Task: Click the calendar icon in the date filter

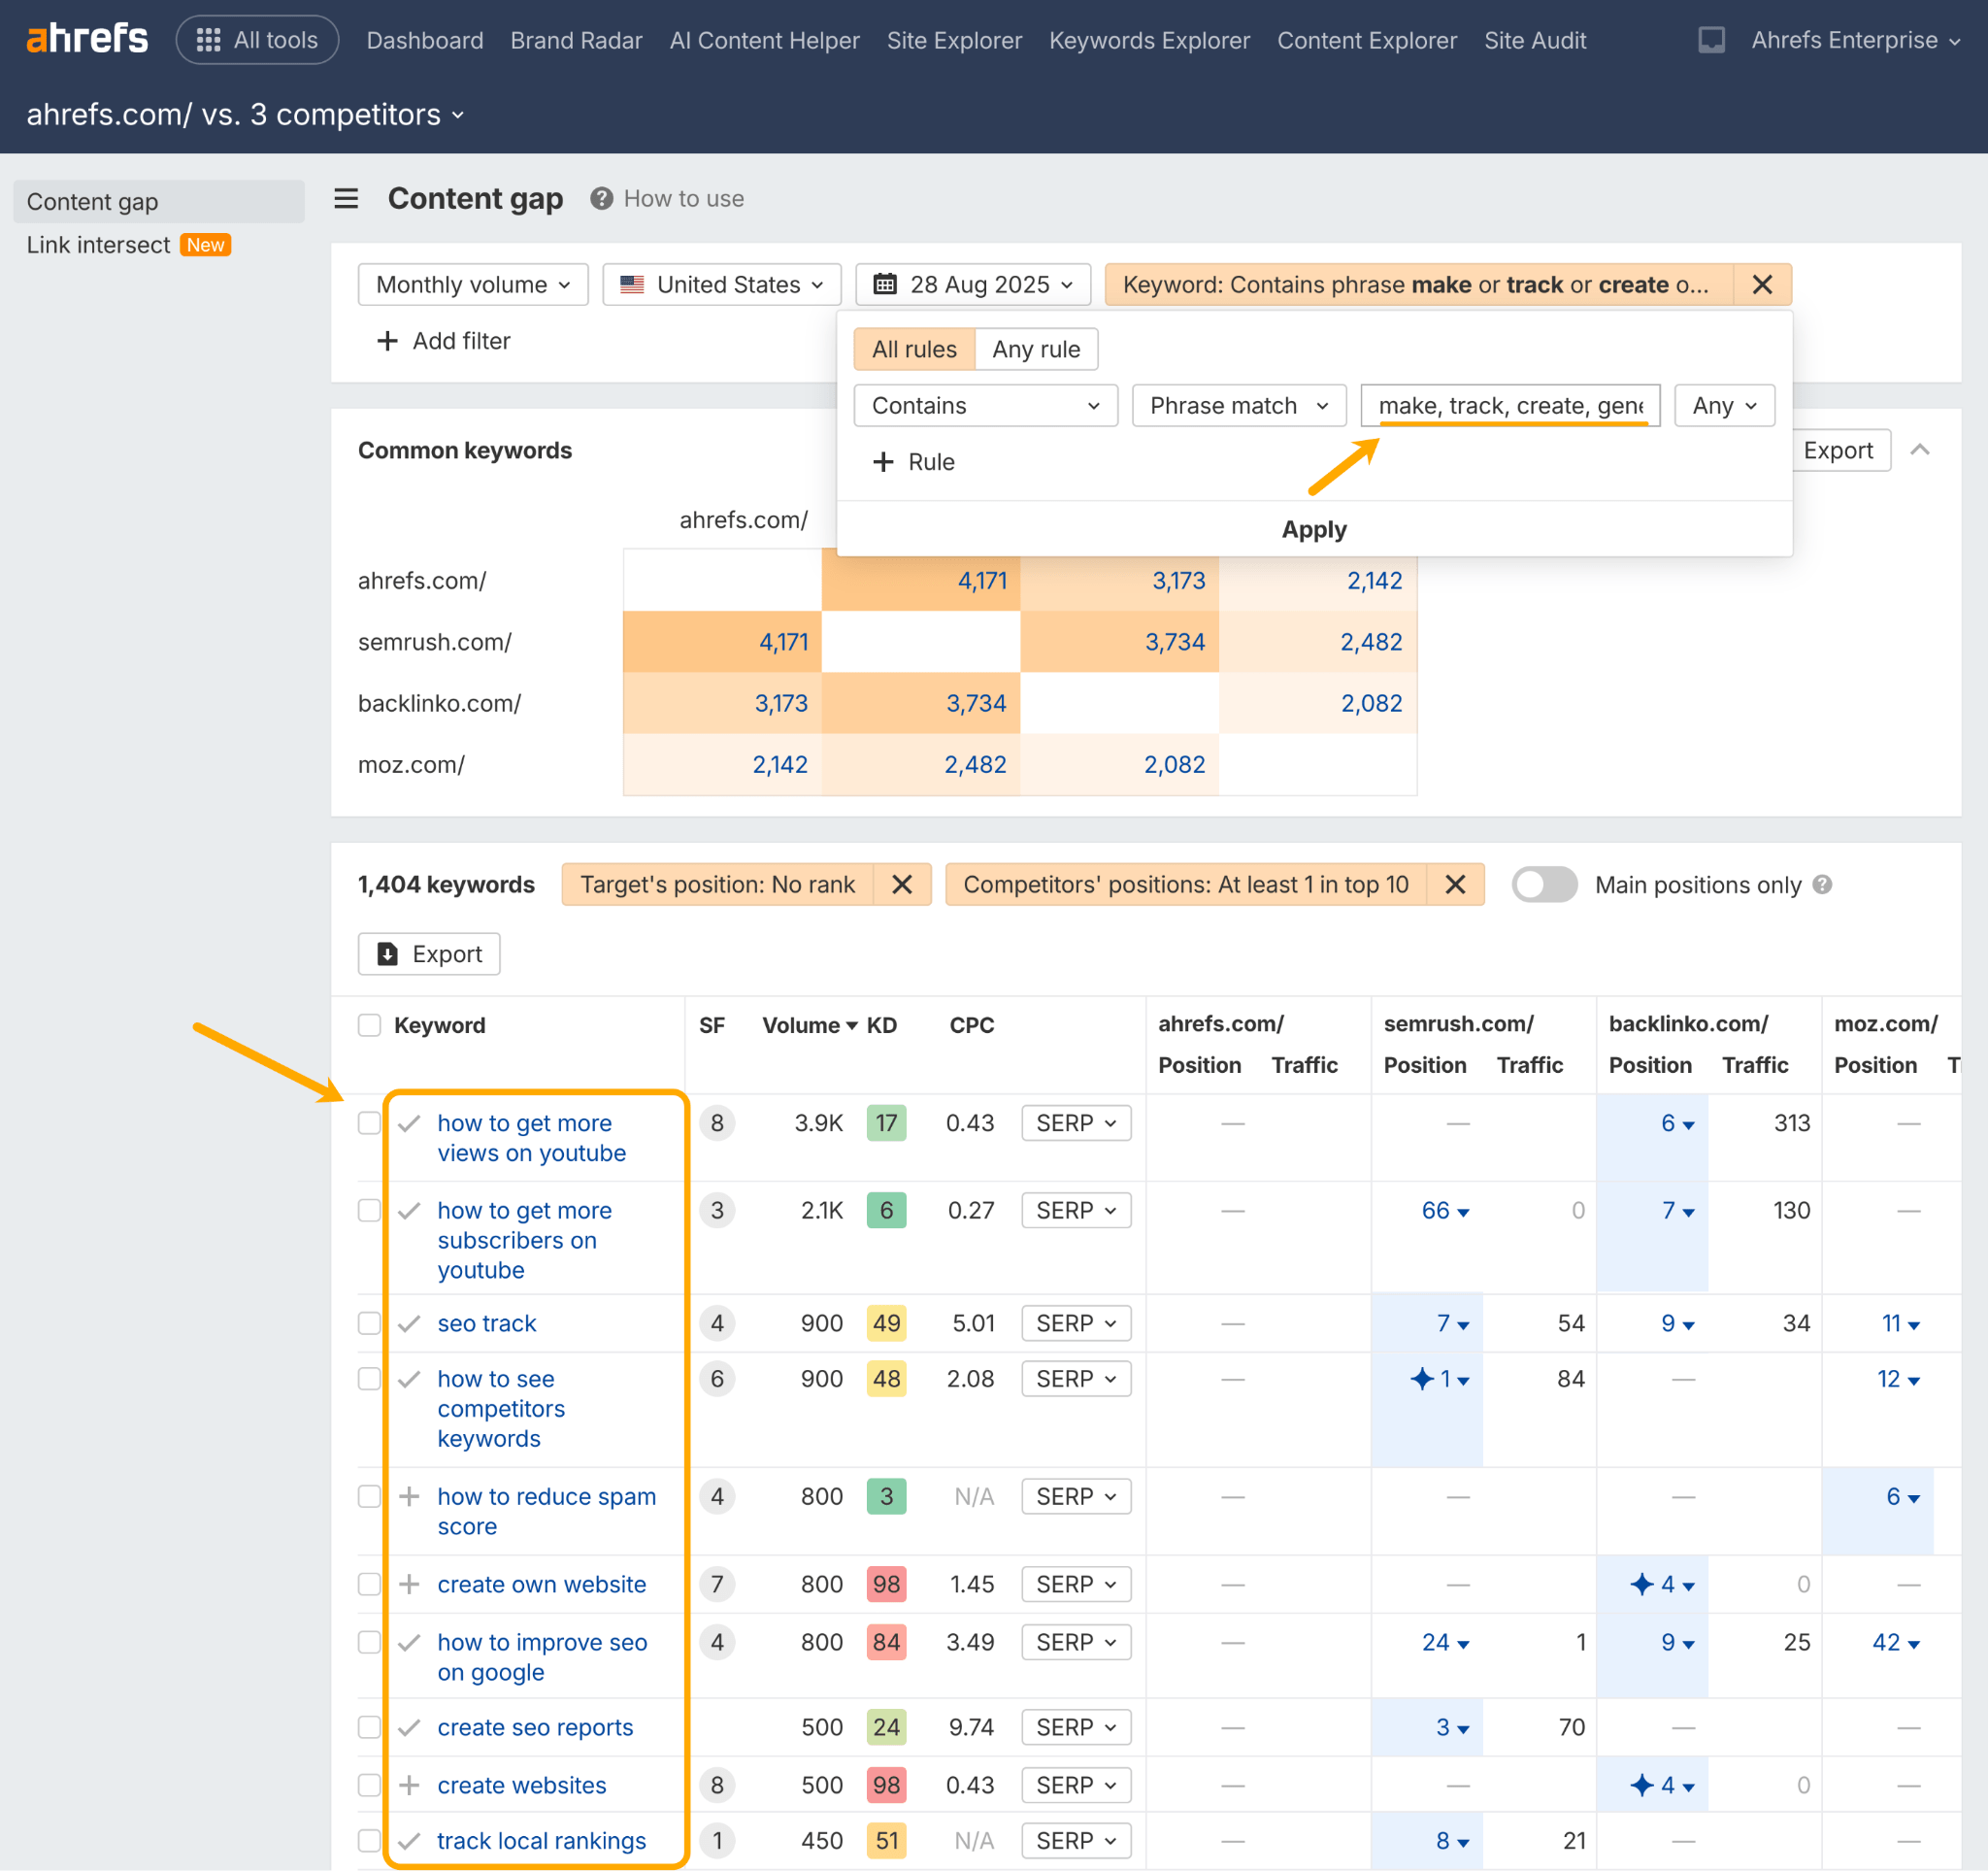Action: (884, 284)
